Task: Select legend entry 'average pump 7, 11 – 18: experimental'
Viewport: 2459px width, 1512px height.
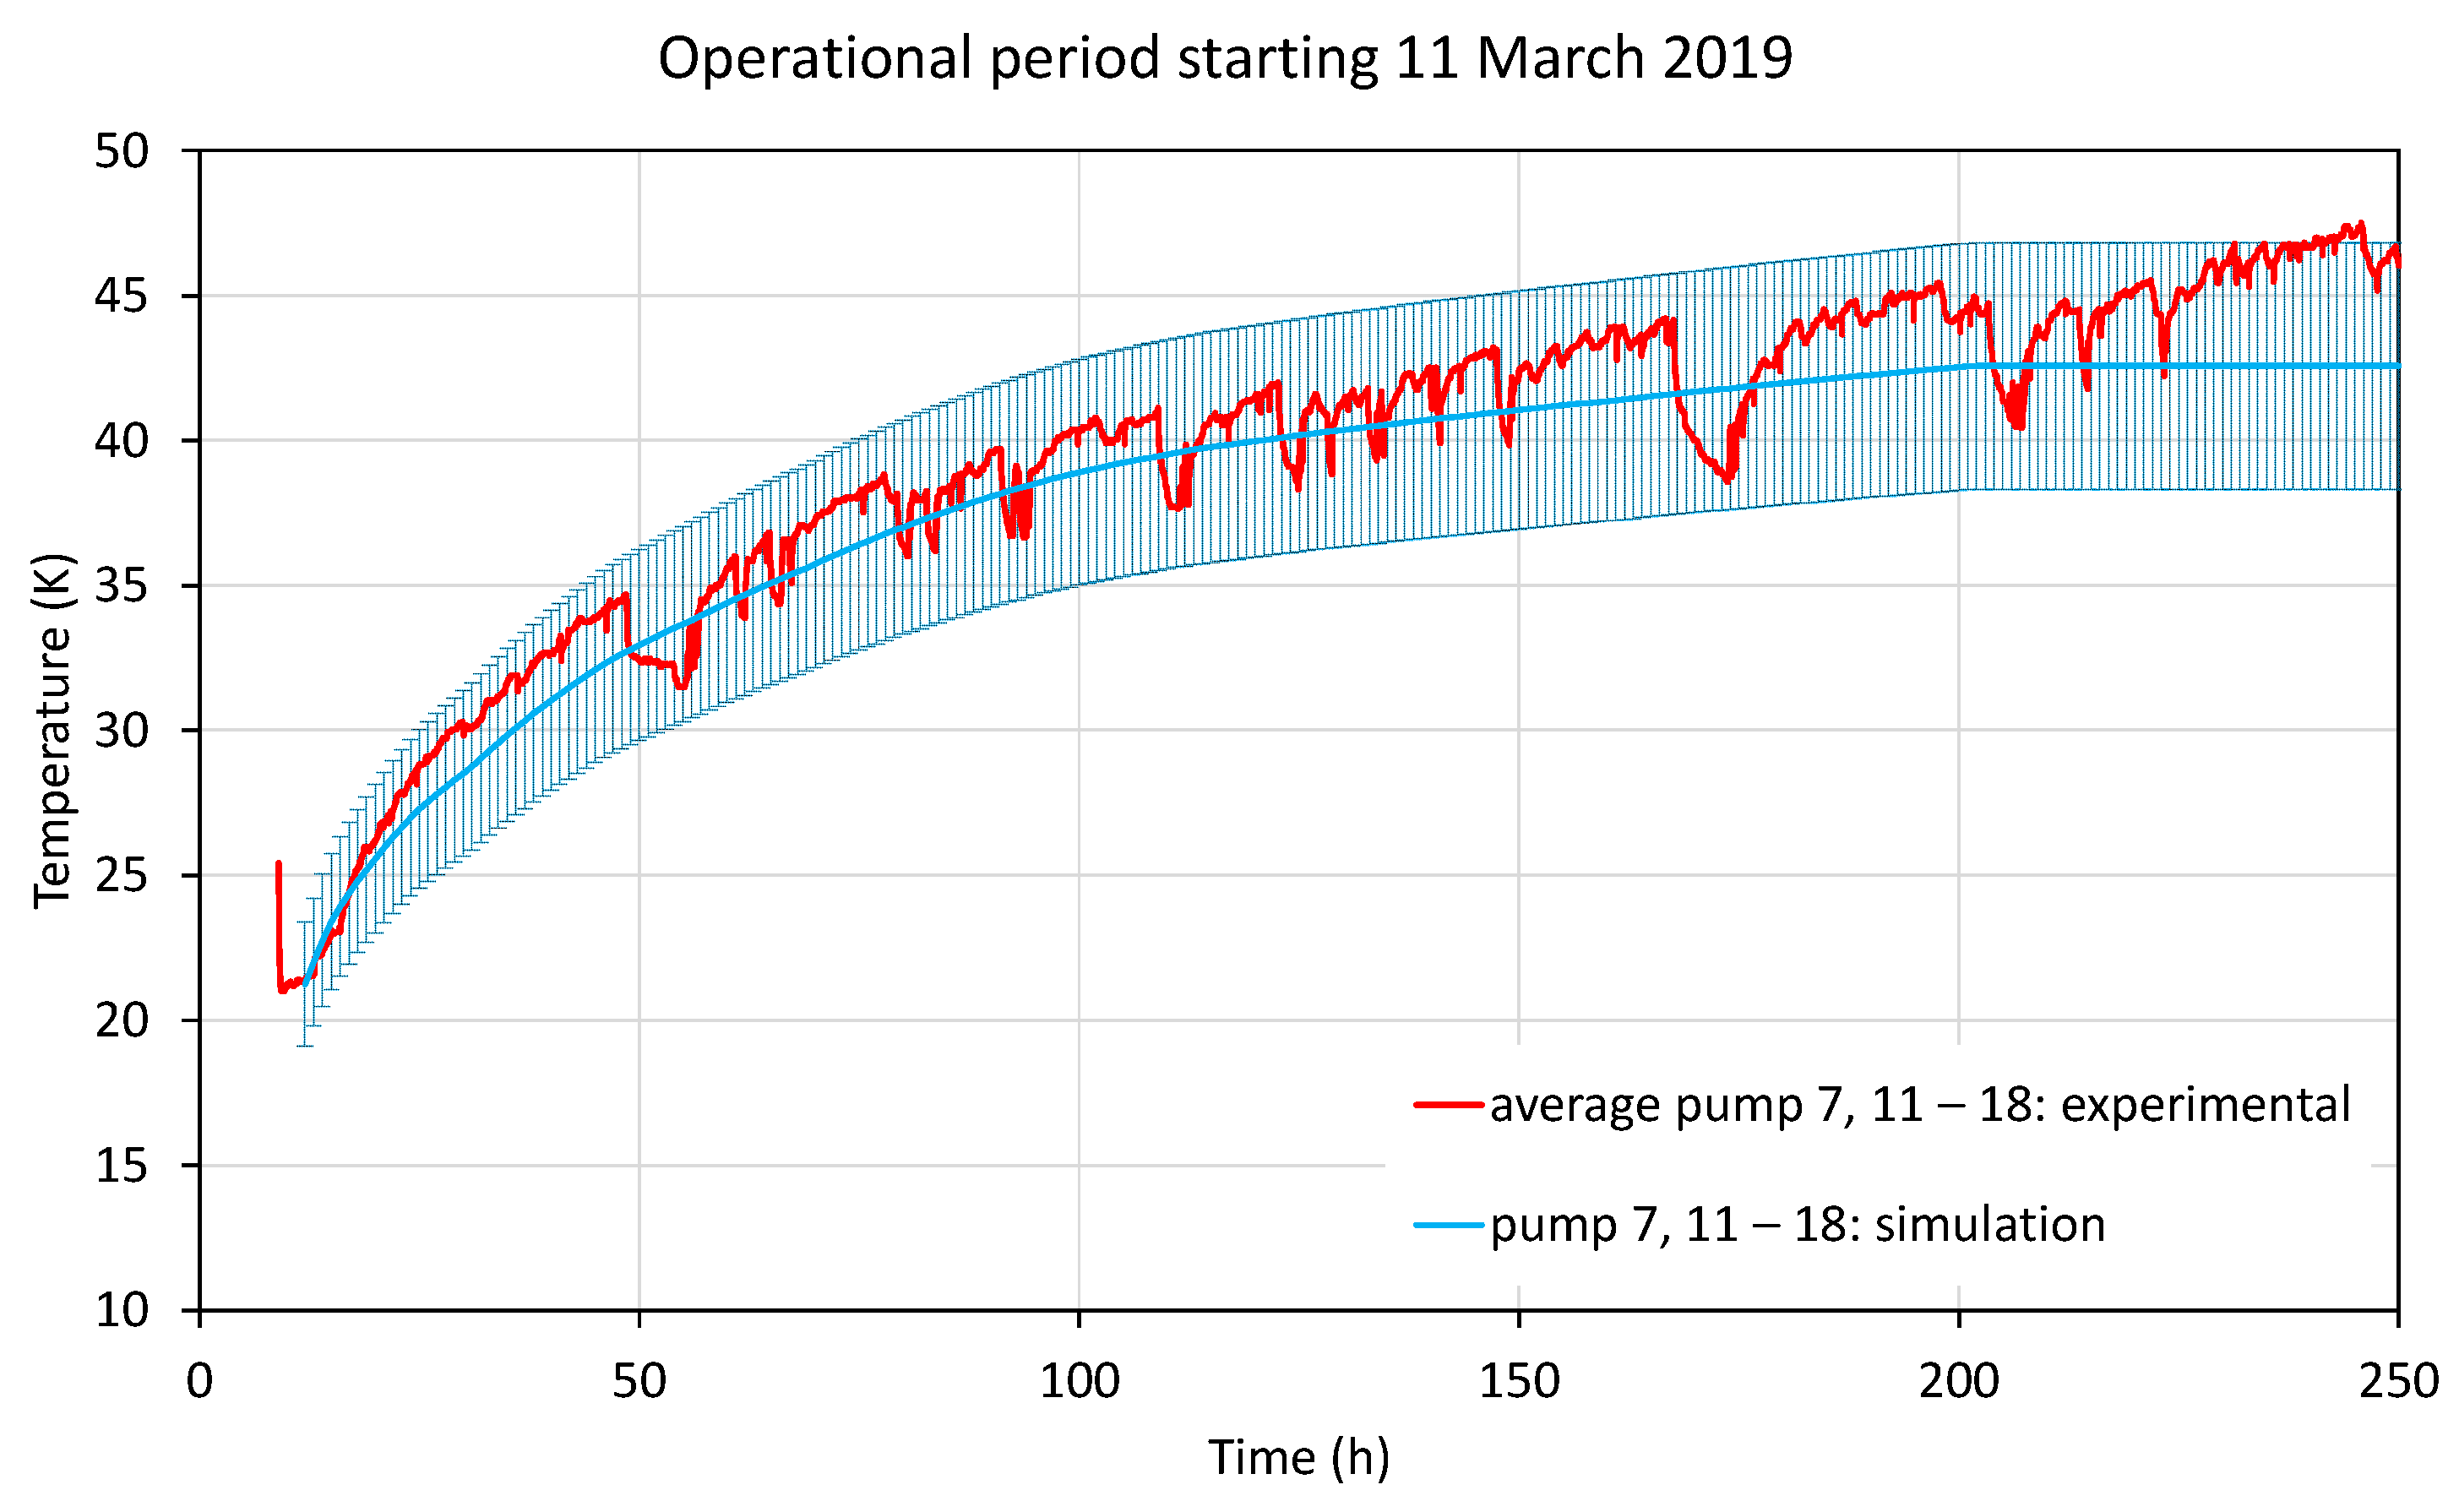Action: [1918, 1105]
